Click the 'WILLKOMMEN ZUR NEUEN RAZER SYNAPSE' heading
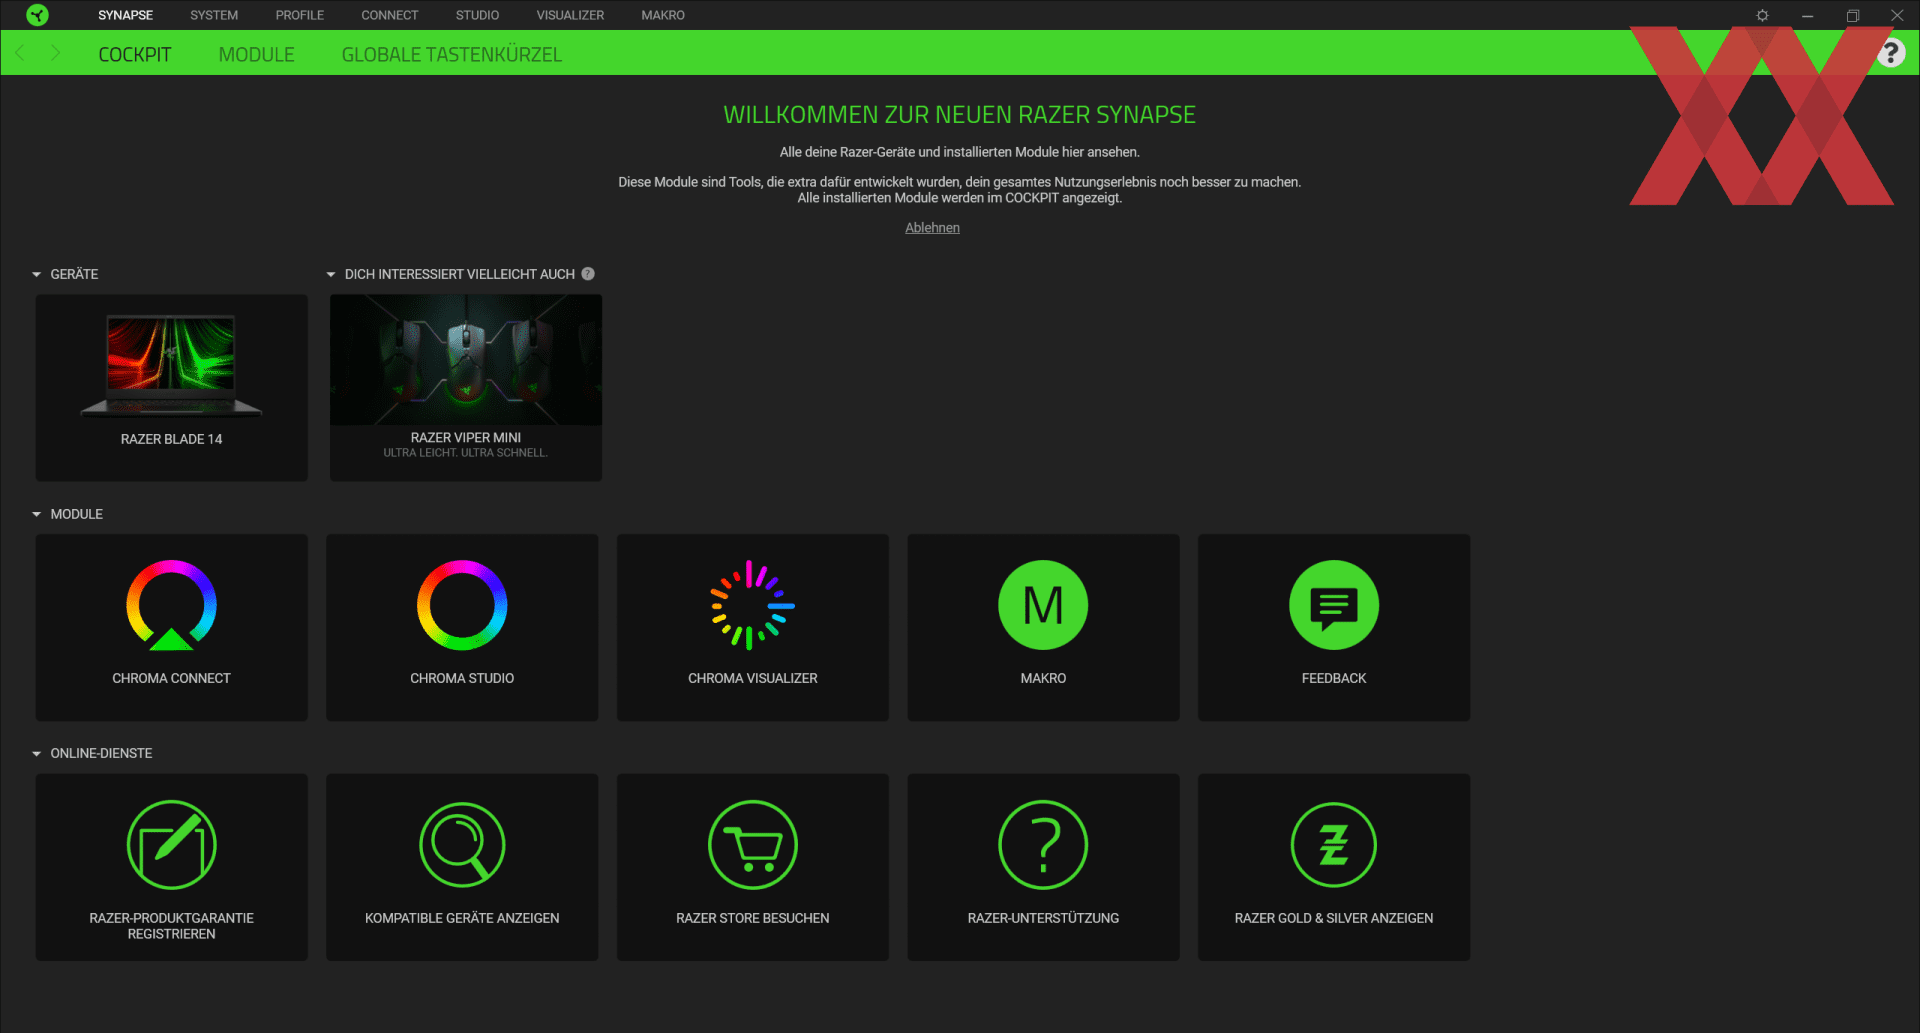 (959, 115)
